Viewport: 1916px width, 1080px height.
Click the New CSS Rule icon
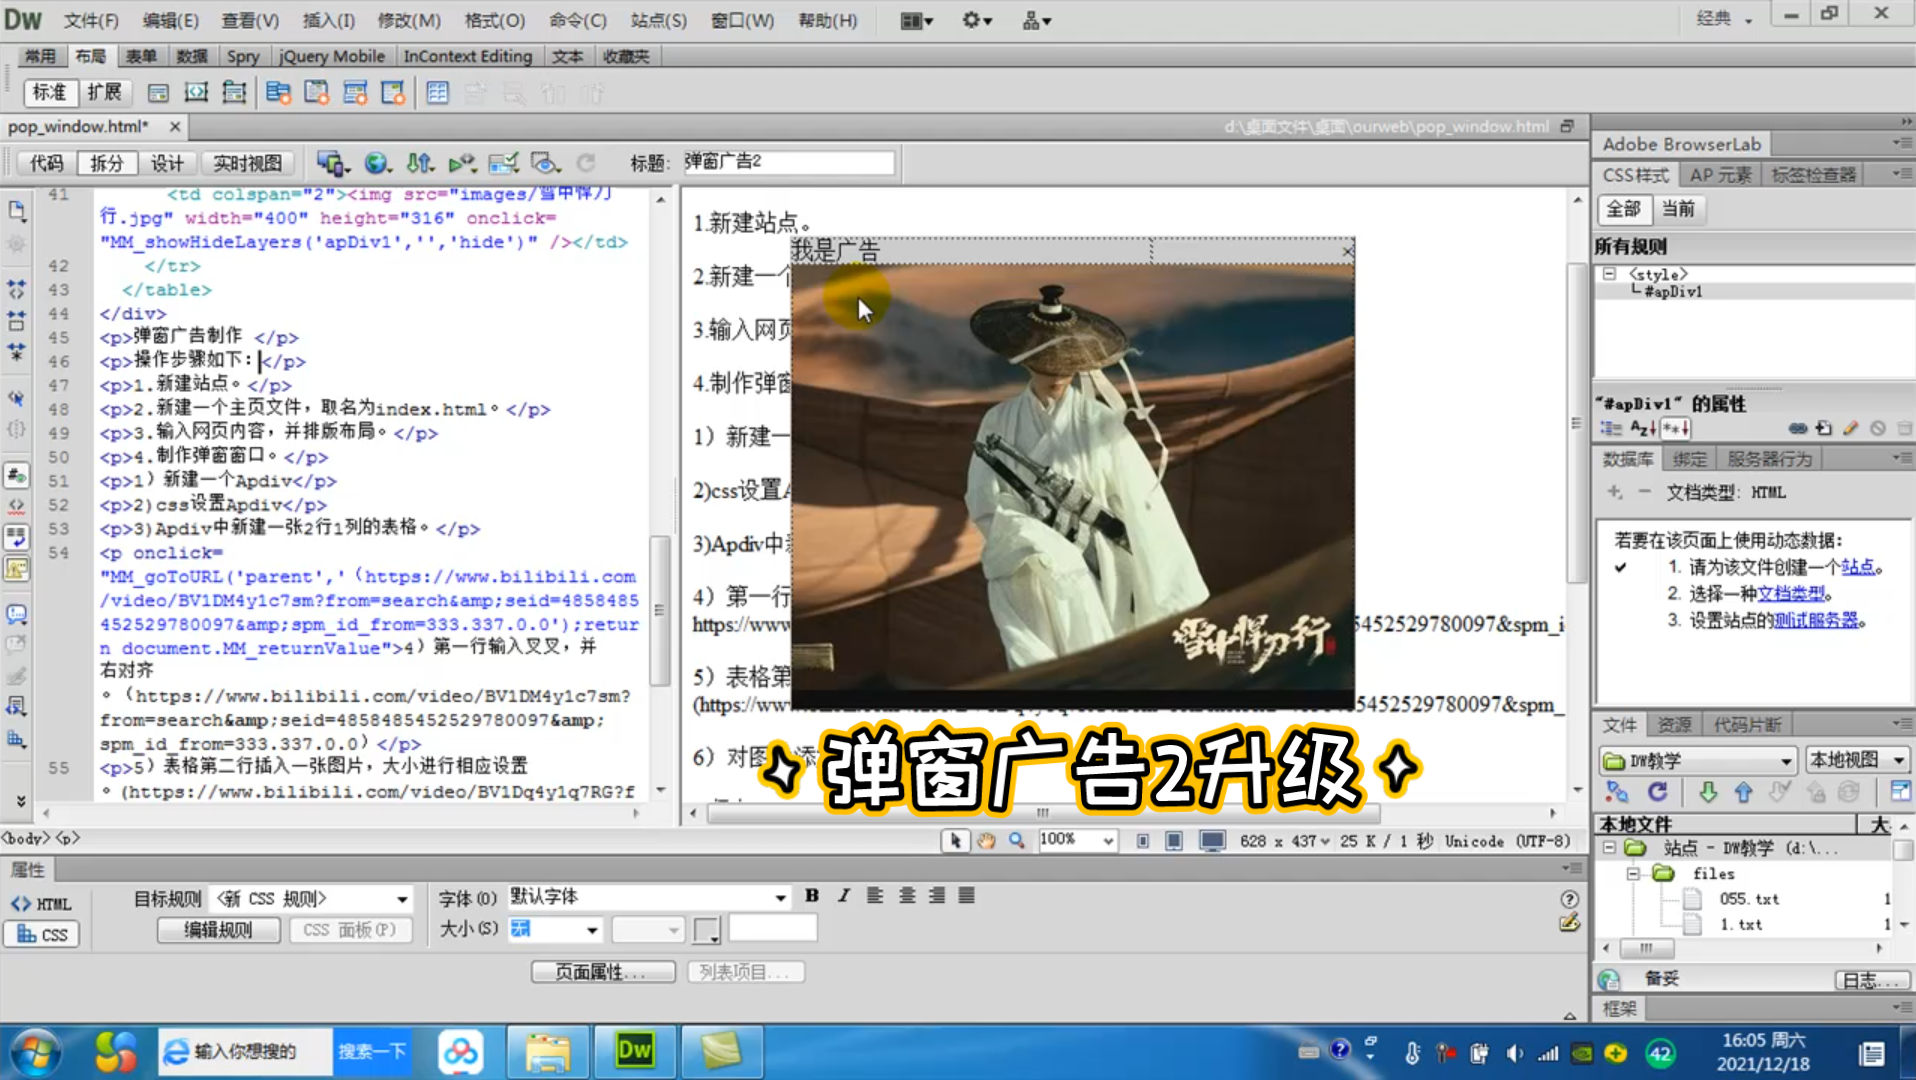click(x=1824, y=428)
